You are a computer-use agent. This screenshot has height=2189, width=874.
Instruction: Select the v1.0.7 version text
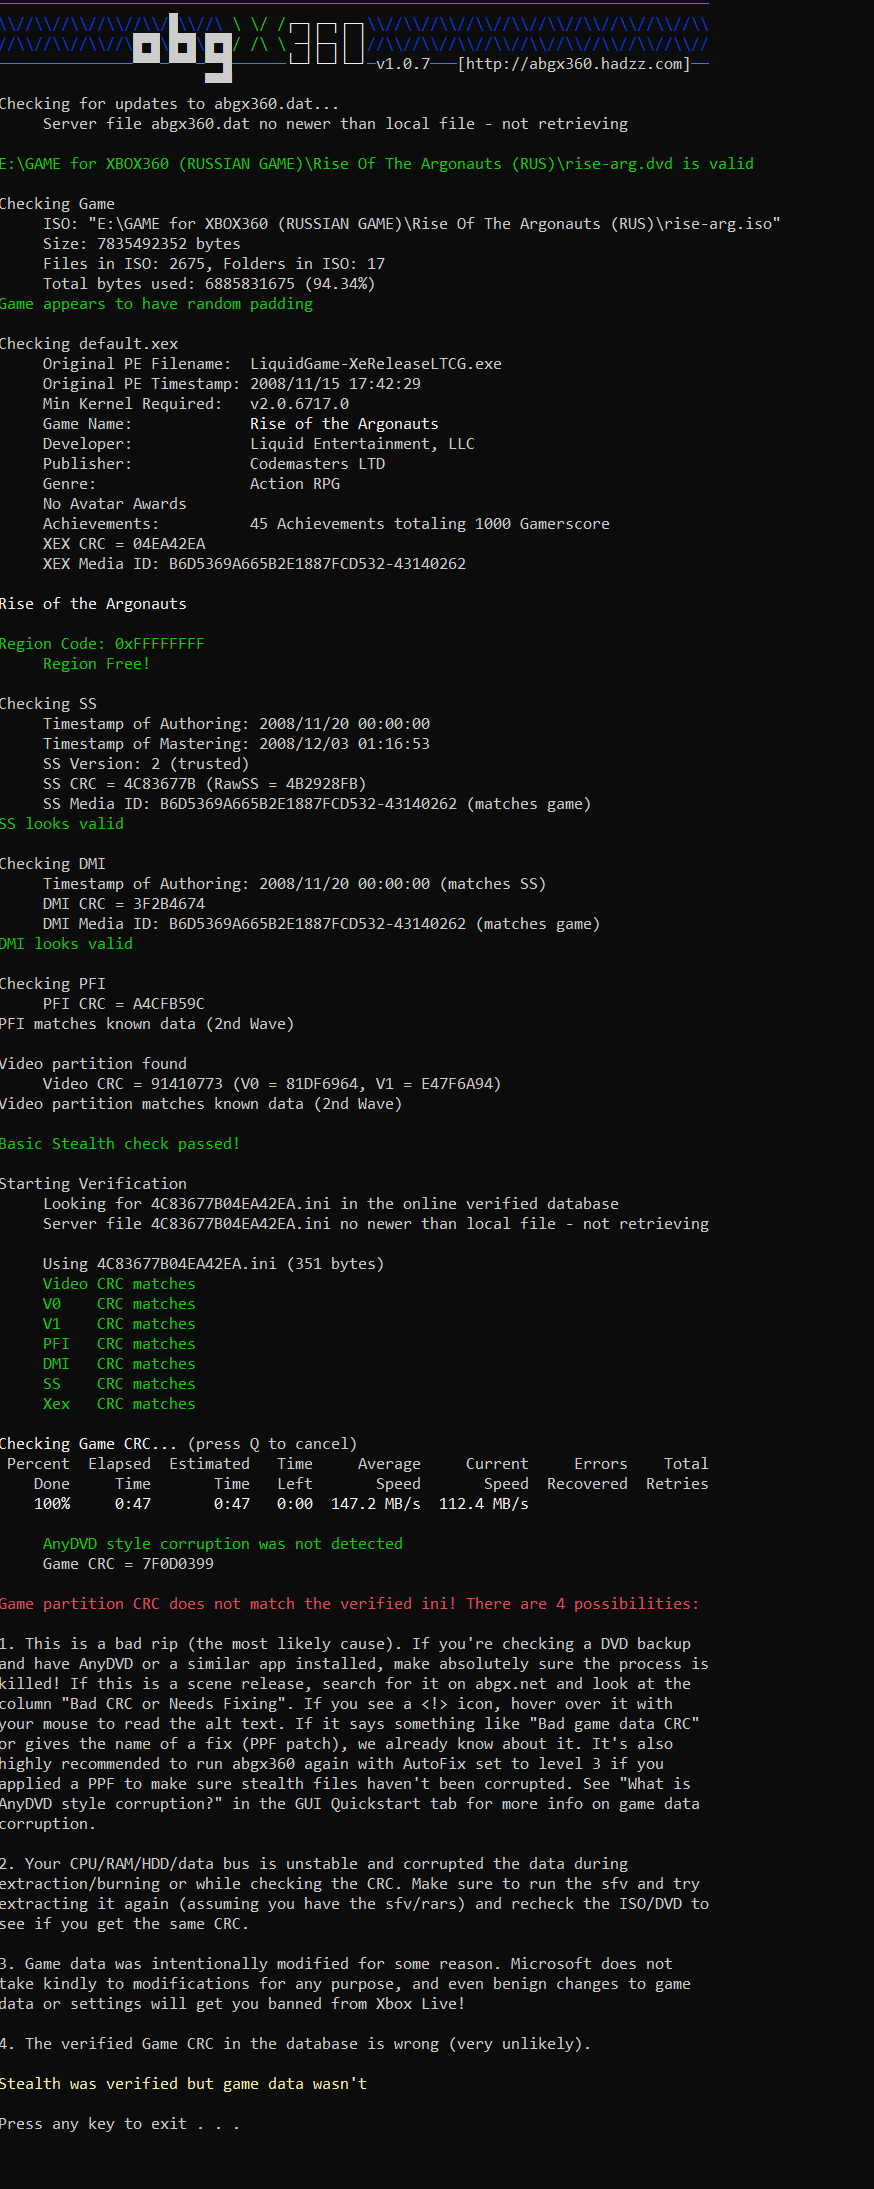coord(403,64)
